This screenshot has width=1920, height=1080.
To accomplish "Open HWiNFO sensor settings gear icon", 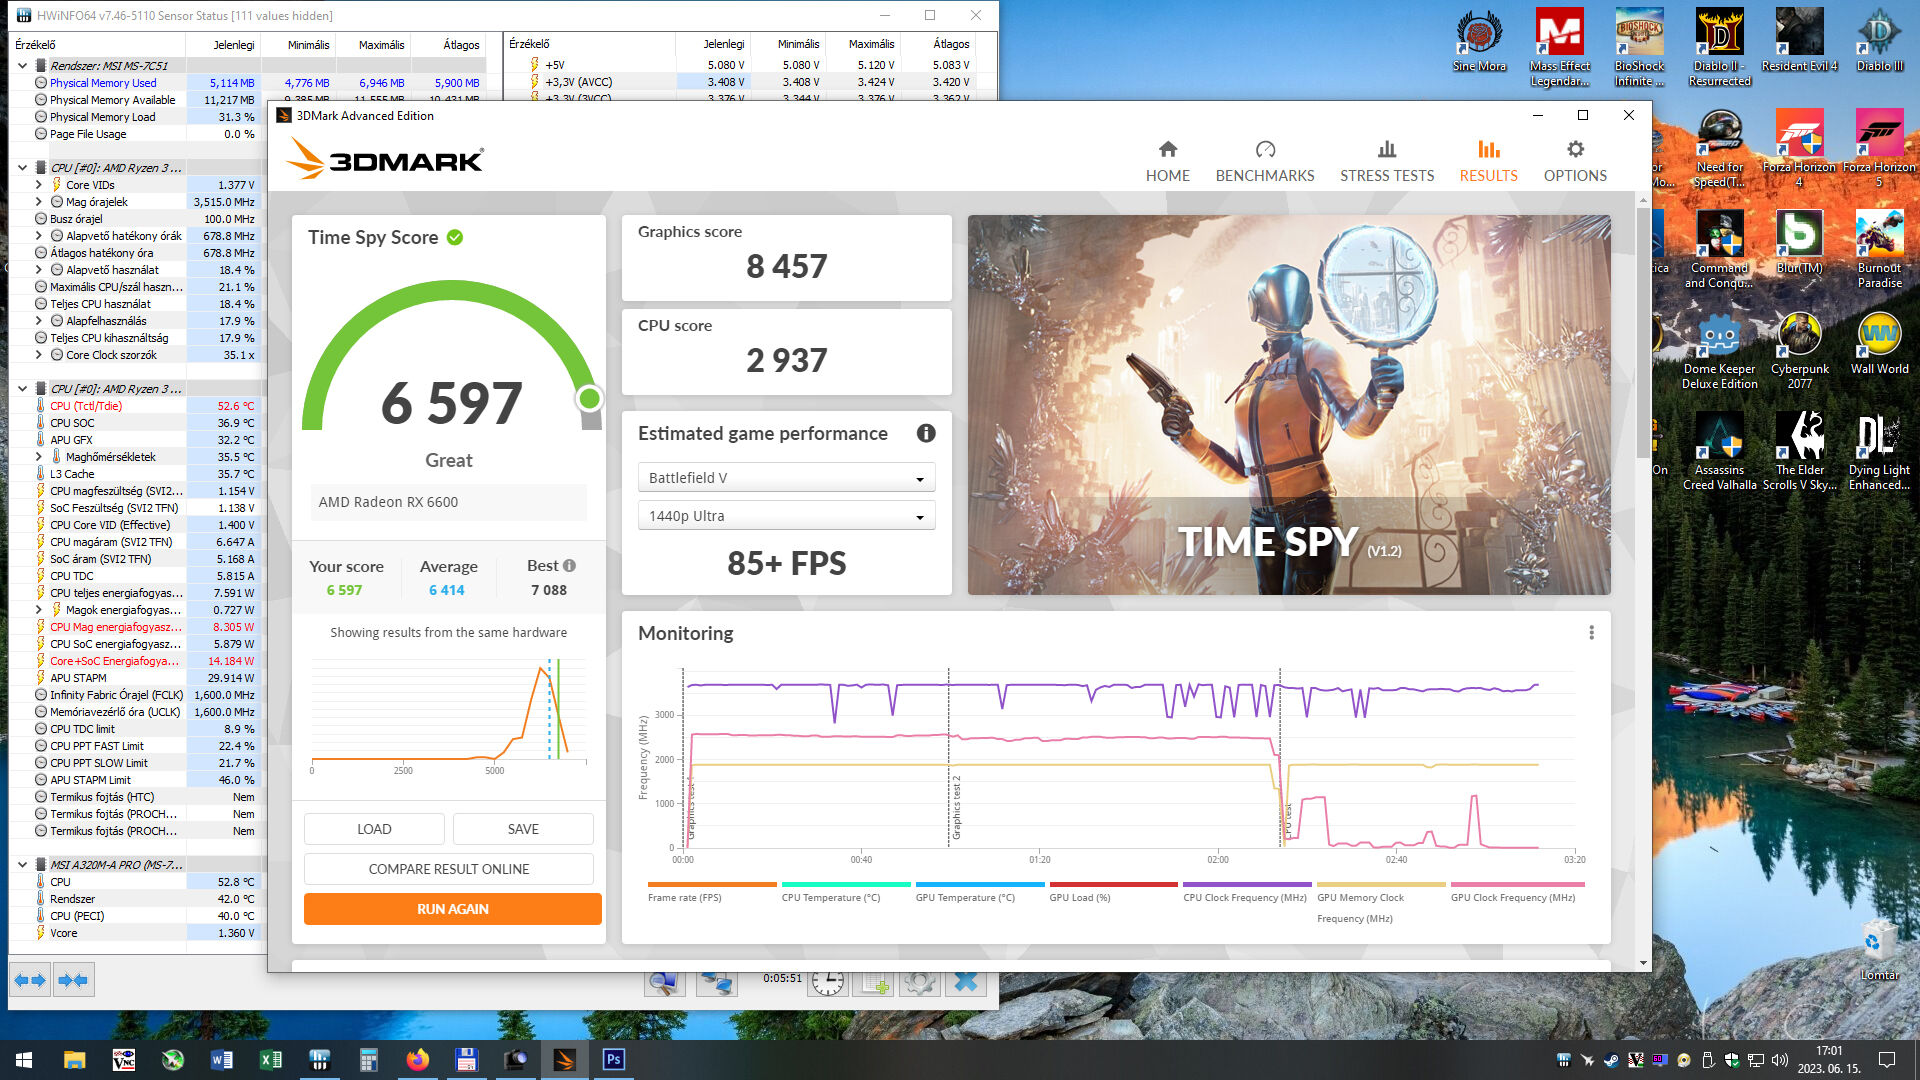I will [x=920, y=983].
